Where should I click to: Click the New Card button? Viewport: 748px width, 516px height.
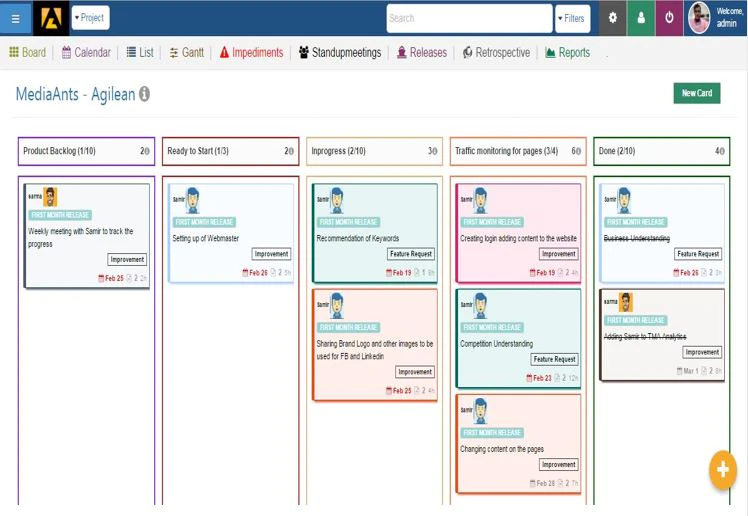pos(696,93)
